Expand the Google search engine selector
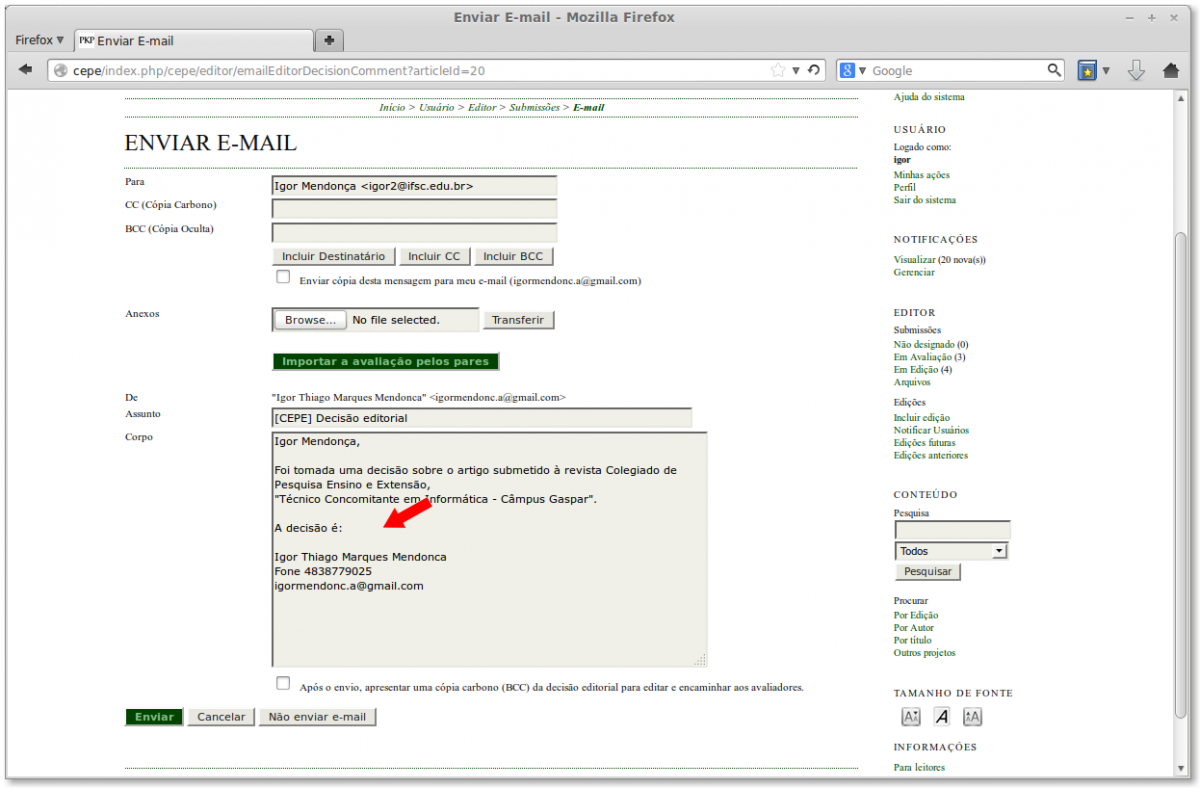The width and height of the screenshot is (1200, 788). pyautogui.click(x=853, y=71)
